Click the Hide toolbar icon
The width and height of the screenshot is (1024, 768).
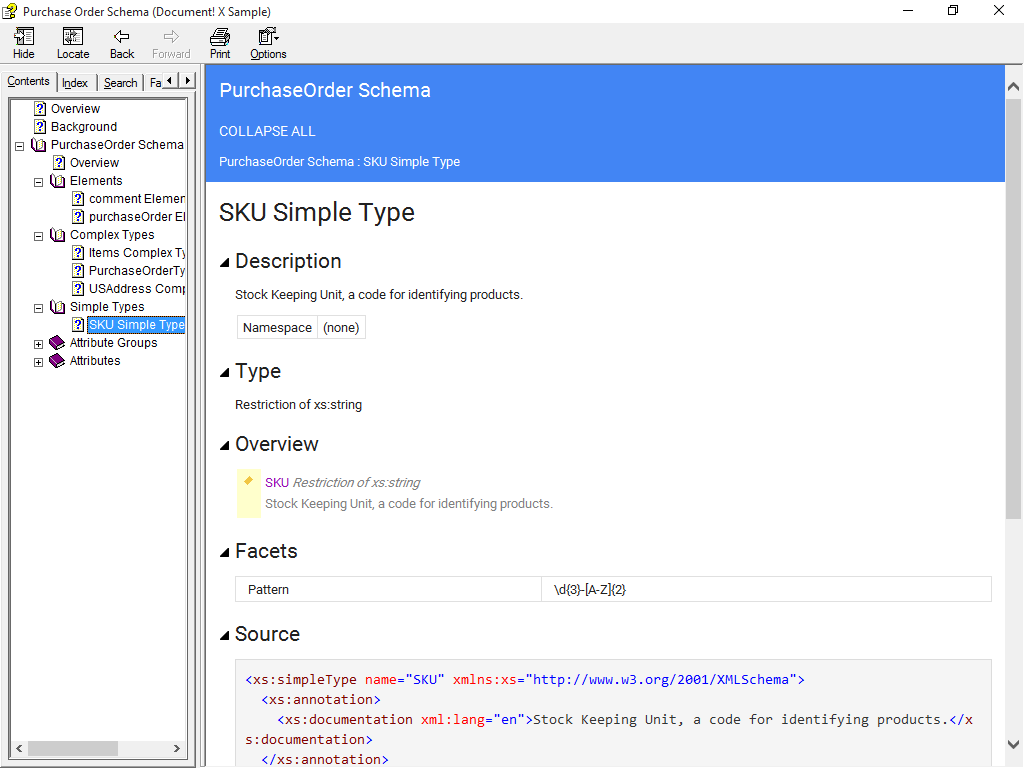24,37
